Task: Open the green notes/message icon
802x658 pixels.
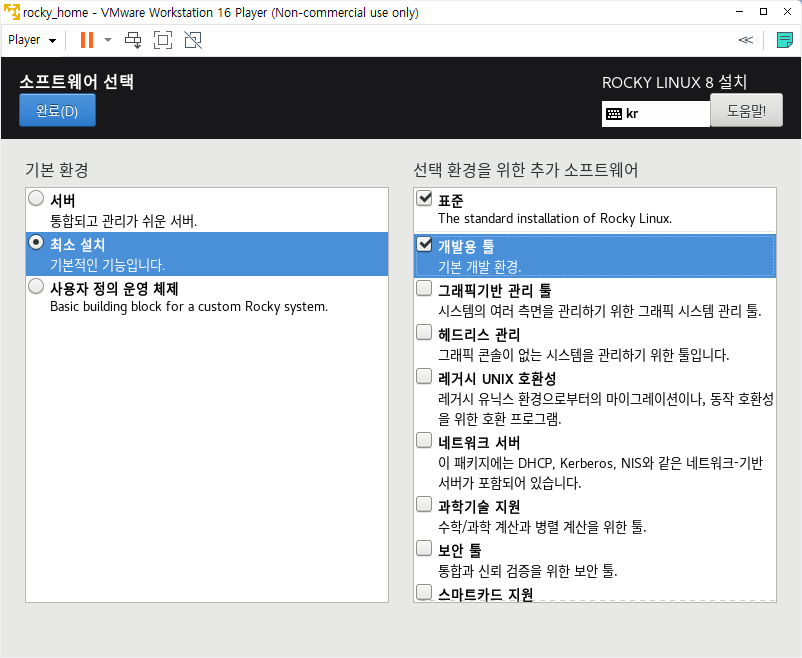Action: point(784,40)
